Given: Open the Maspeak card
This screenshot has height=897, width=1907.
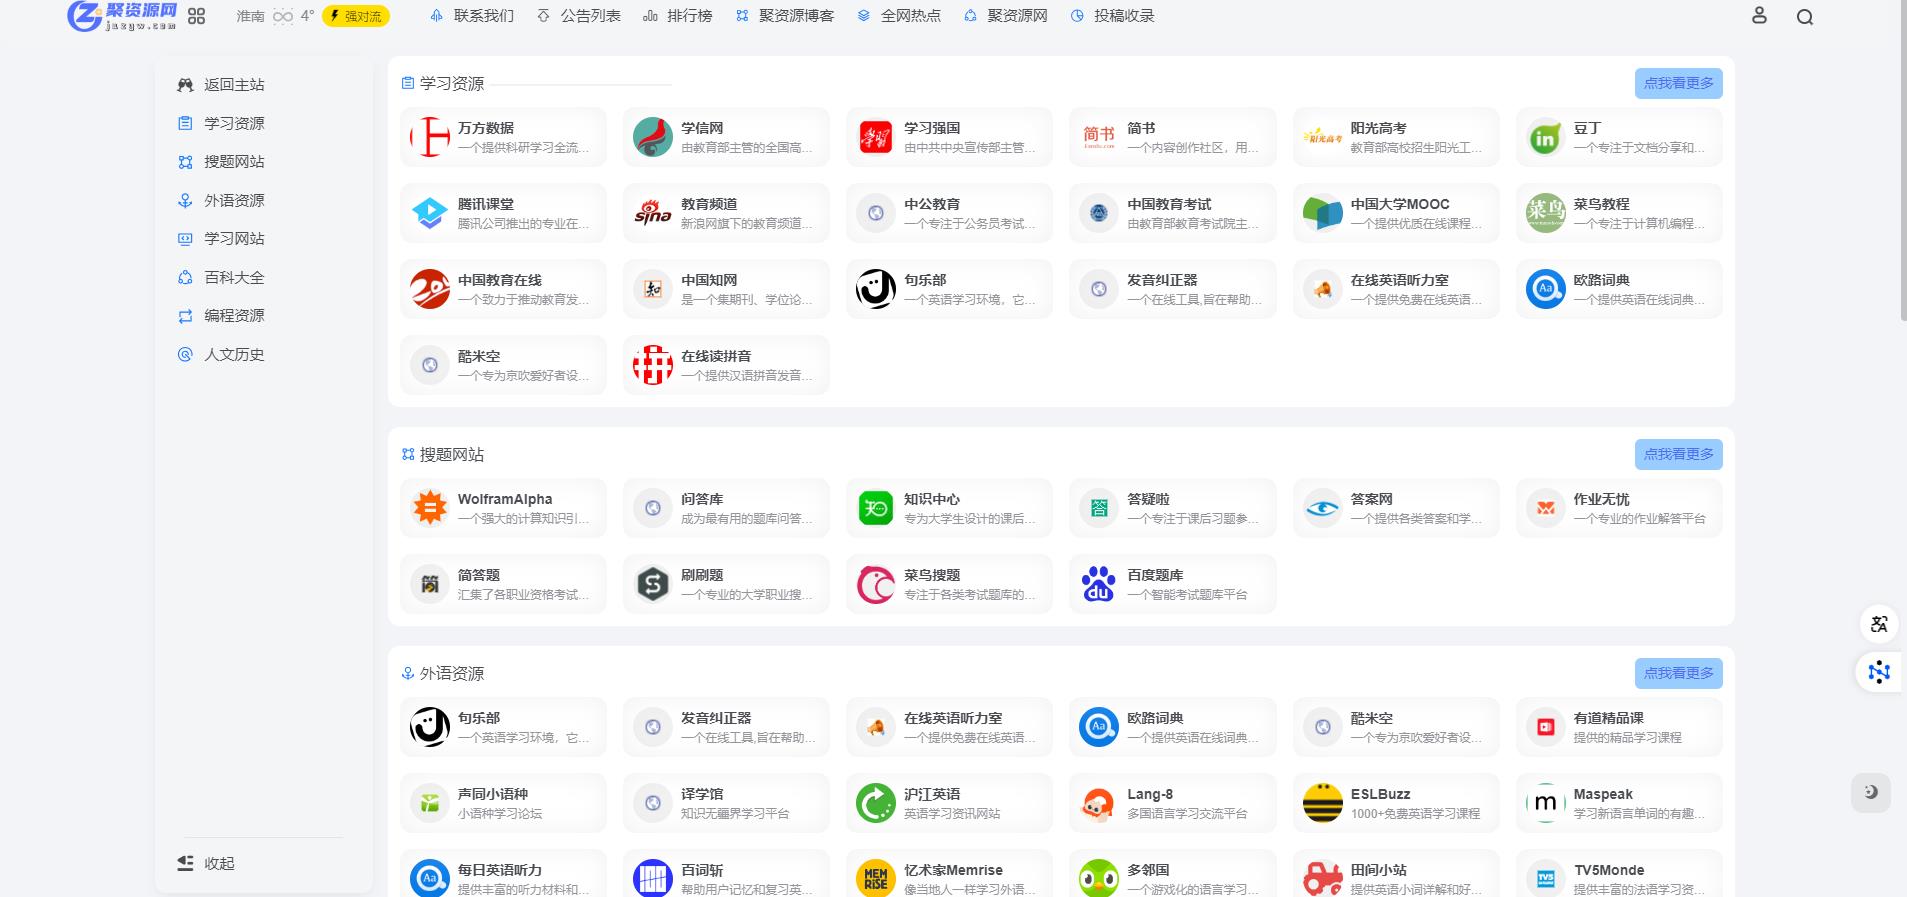Looking at the screenshot, I should pos(1619,803).
